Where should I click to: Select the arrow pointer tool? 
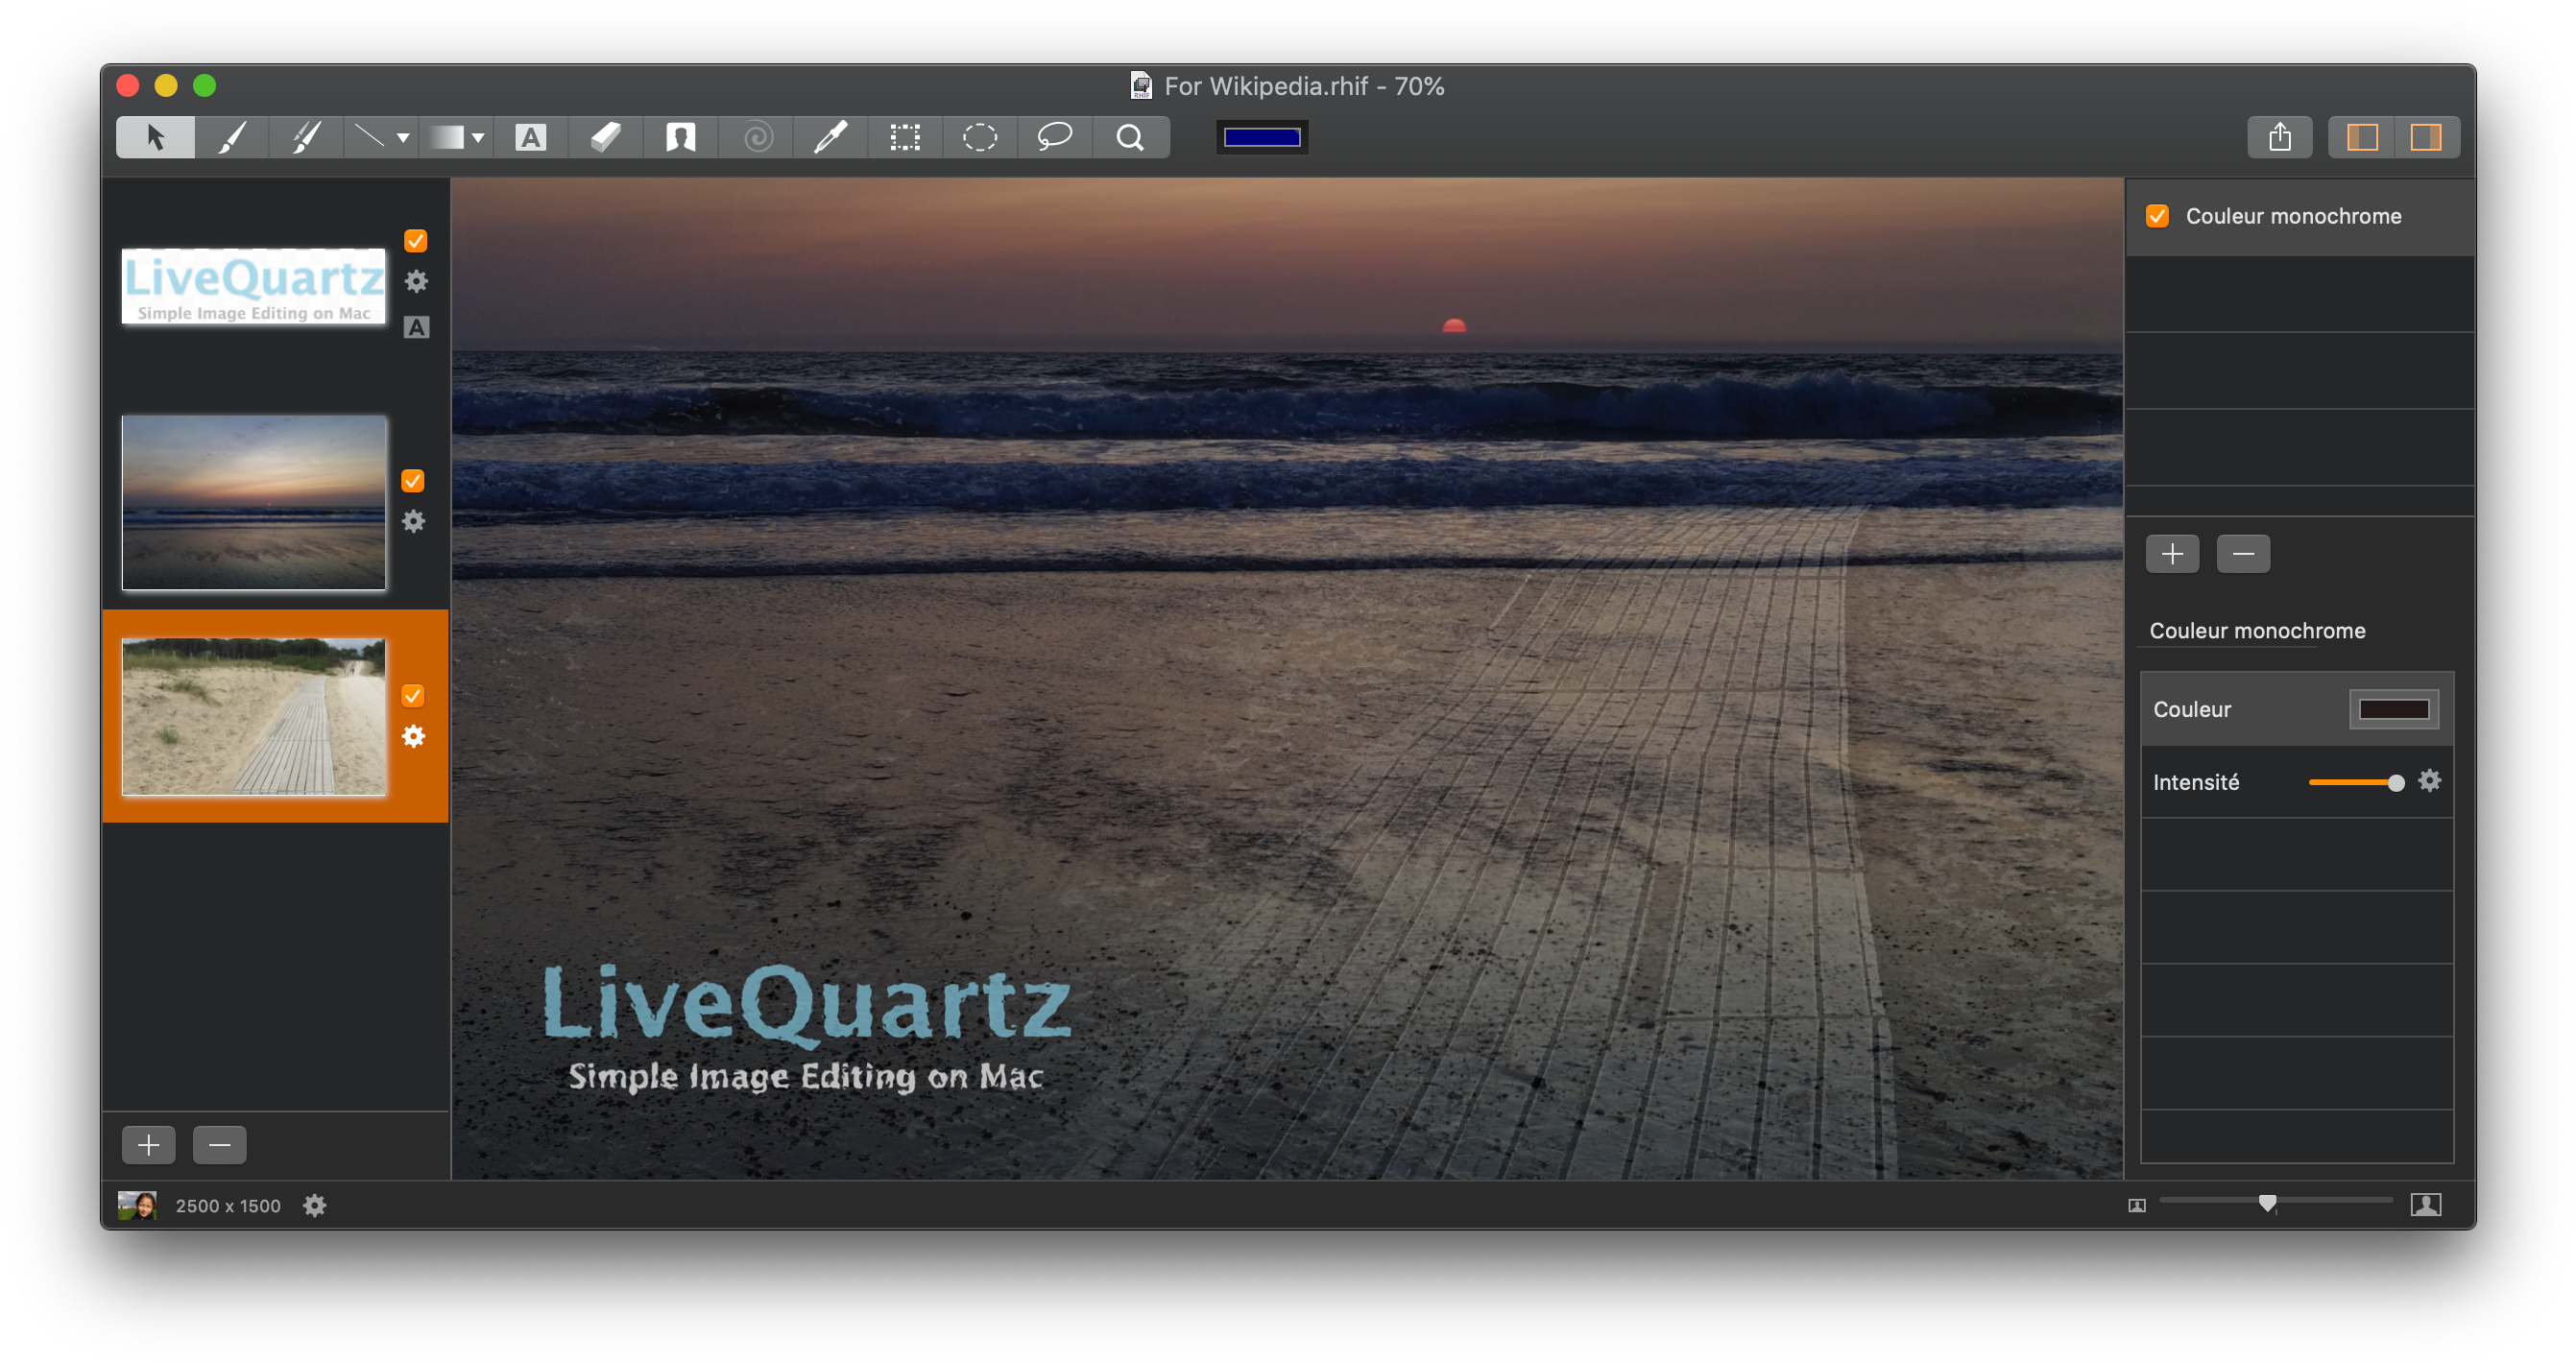click(x=155, y=137)
